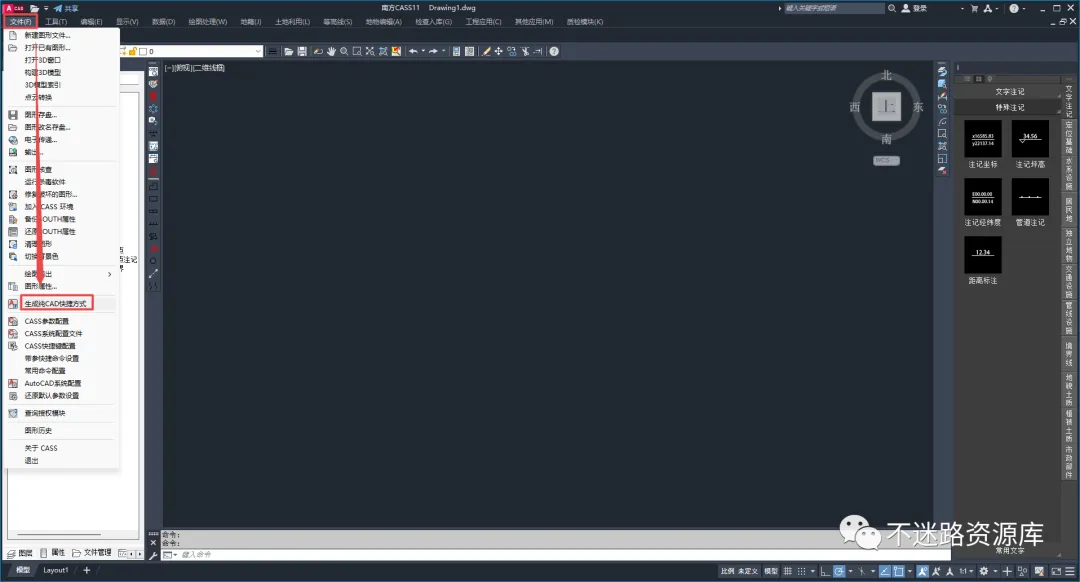The image size is (1080, 582).
Task: Add a new layout with plus tab
Action: pyautogui.click(x=87, y=570)
